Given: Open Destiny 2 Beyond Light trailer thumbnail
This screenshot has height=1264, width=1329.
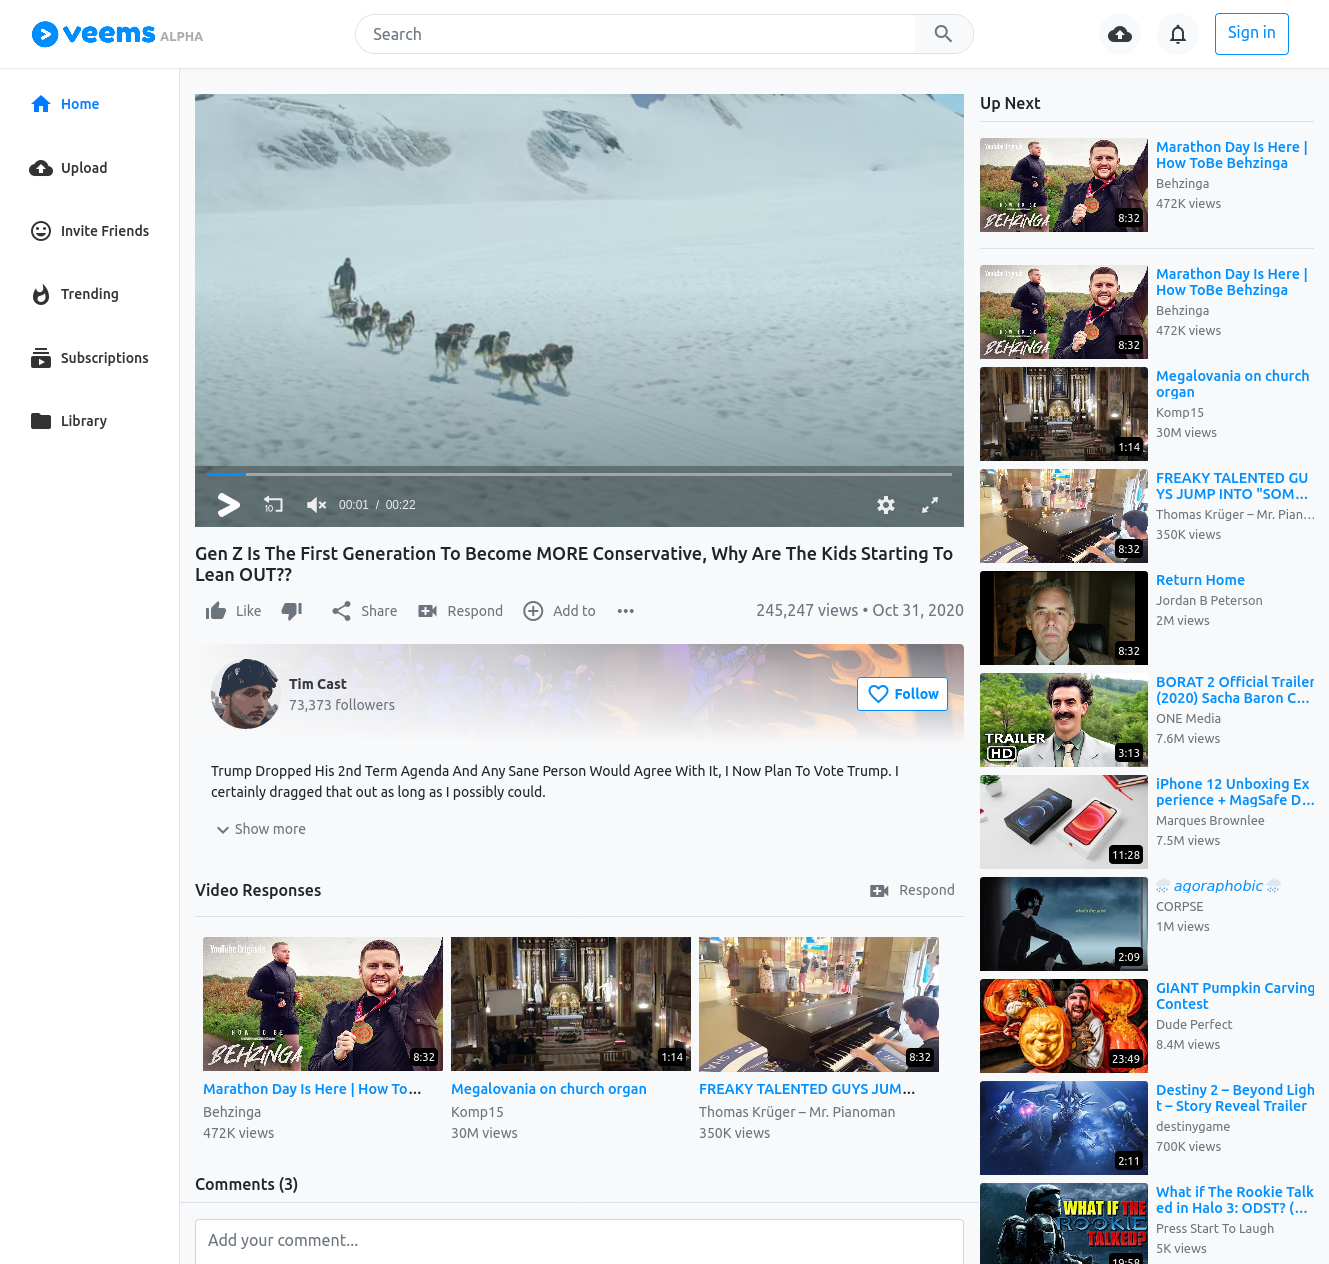Looking at the screenshot, I should [x=1064, y=1128].
